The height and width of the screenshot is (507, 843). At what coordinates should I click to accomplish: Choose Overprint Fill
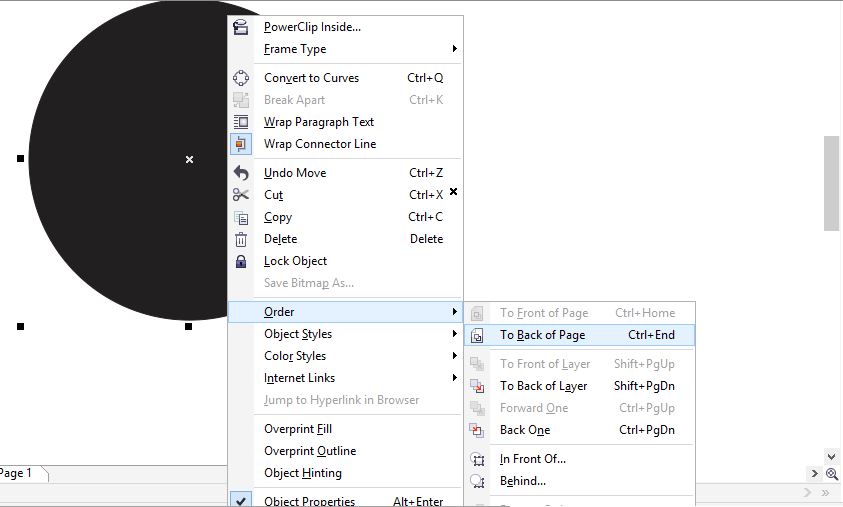coord(345,429)
